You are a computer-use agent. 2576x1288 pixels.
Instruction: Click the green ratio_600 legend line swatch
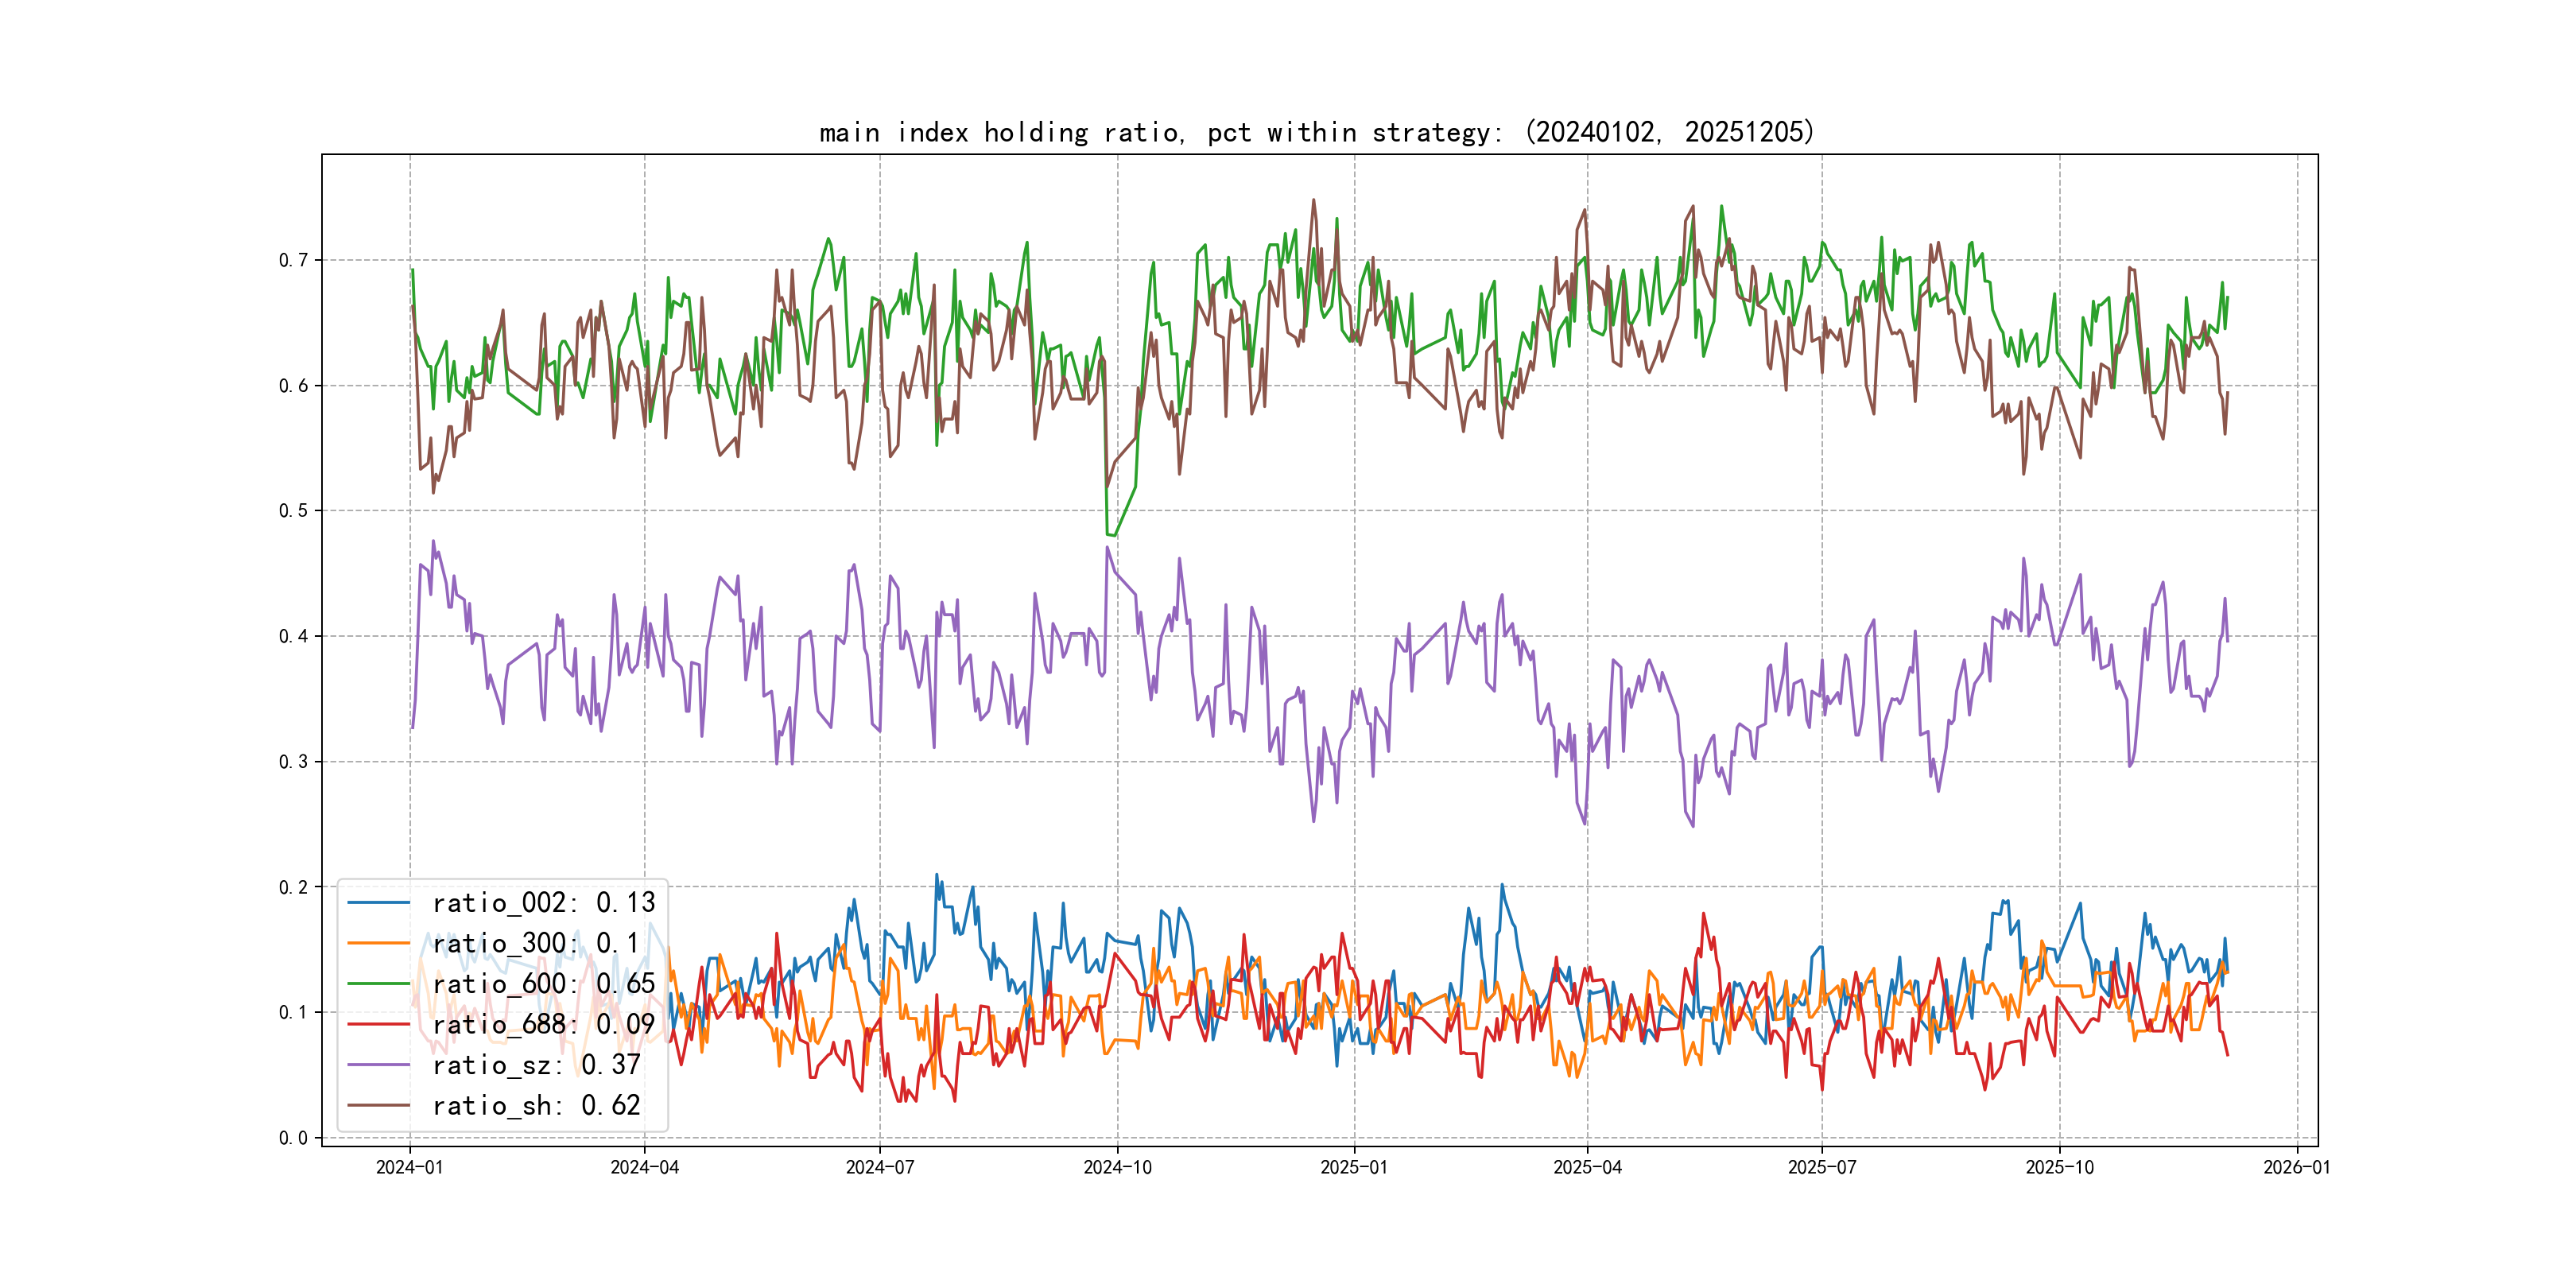(378, 984)
